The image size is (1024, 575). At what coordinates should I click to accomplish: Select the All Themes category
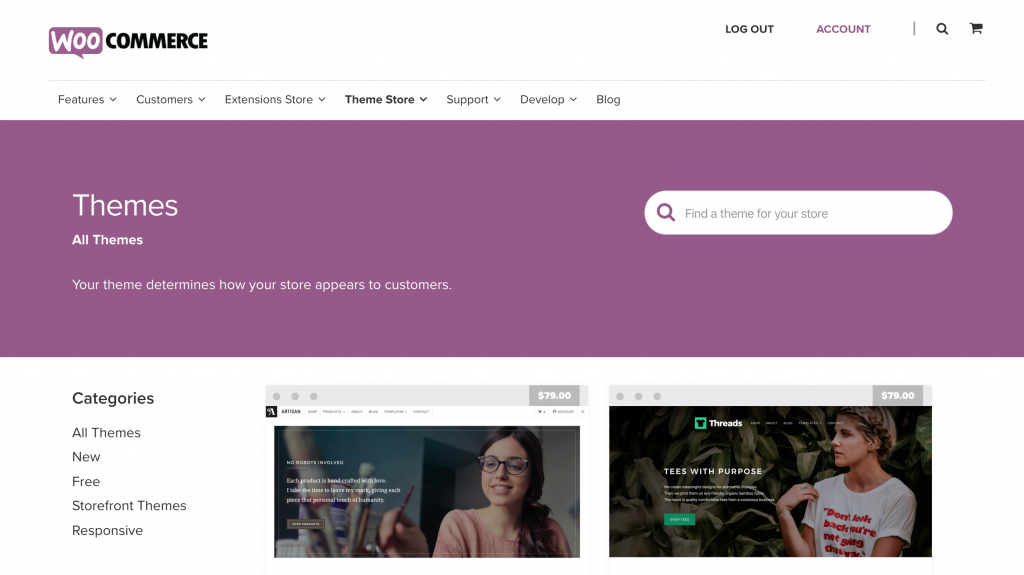pyautogui.click(x=106, y=433)
